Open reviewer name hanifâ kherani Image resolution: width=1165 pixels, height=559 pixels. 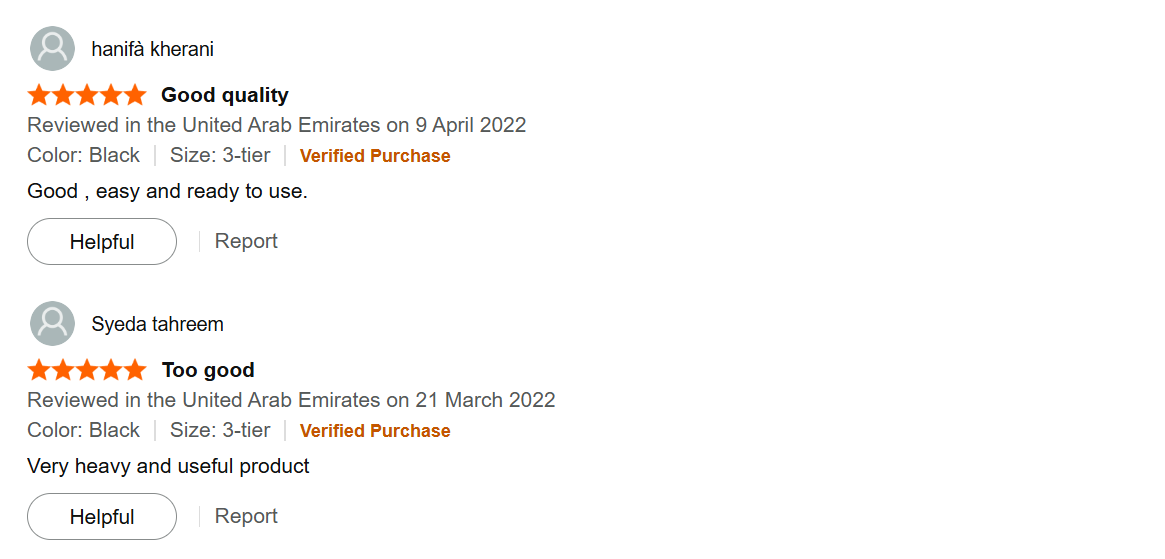152,49
